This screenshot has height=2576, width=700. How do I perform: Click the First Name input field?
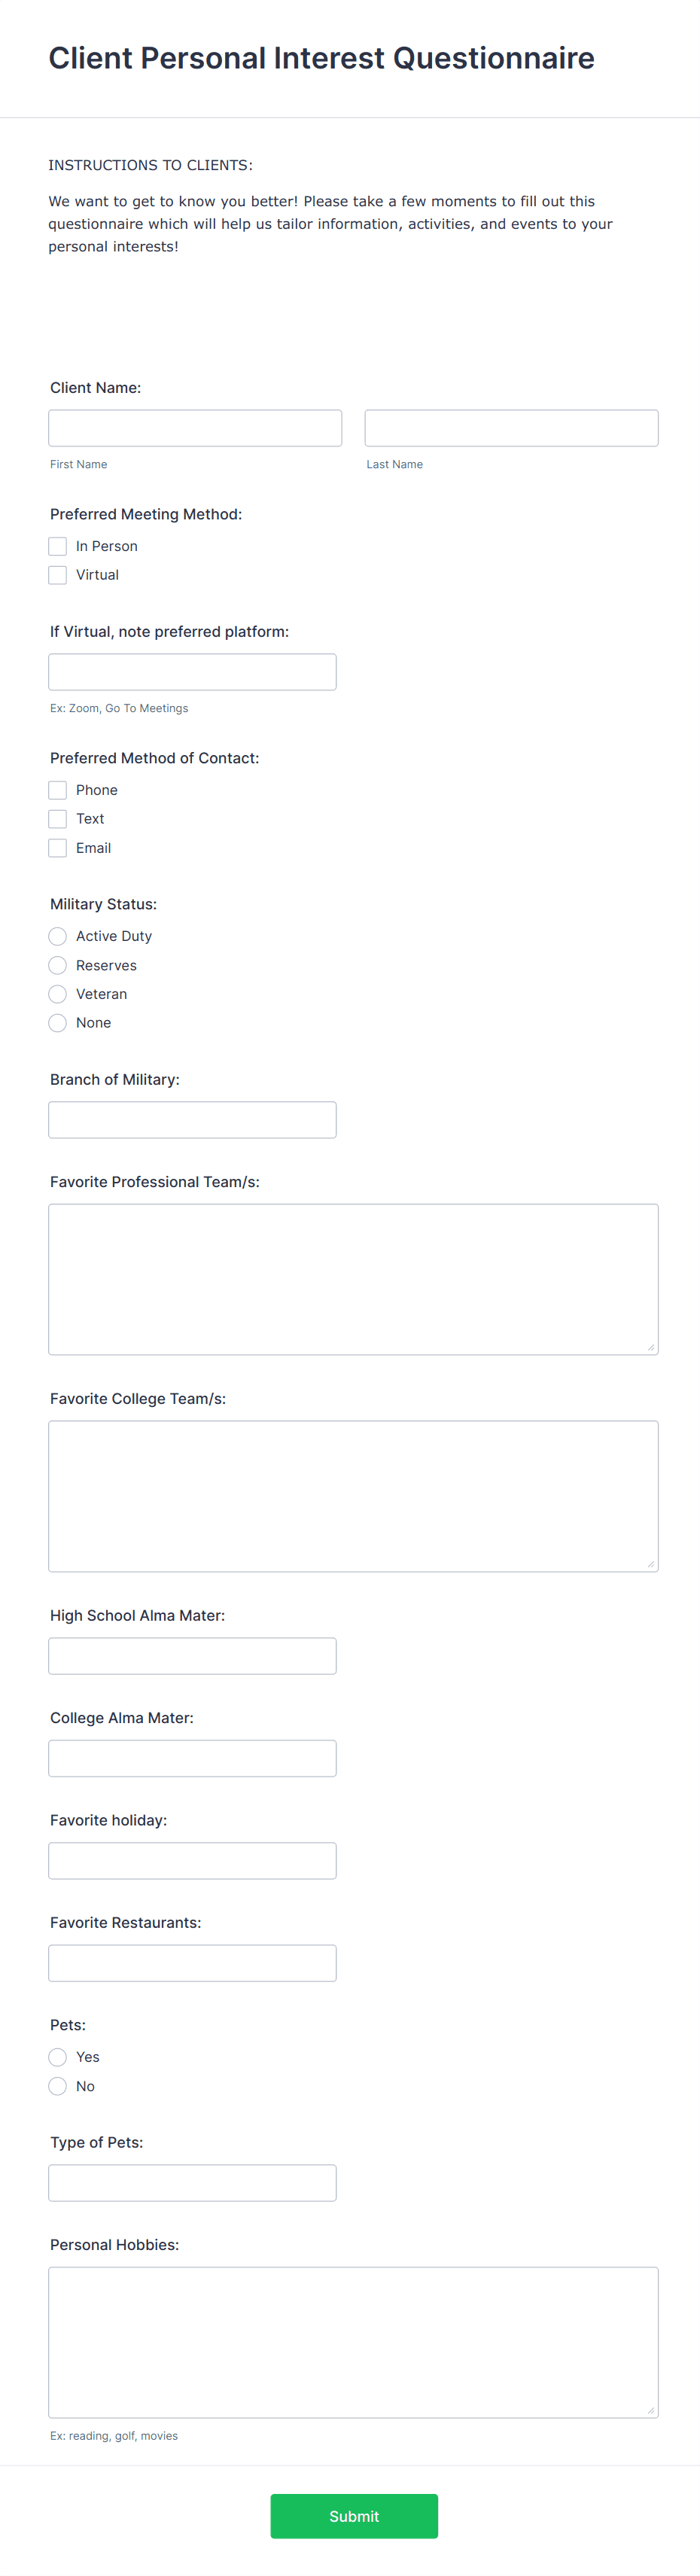click(195, 427)
